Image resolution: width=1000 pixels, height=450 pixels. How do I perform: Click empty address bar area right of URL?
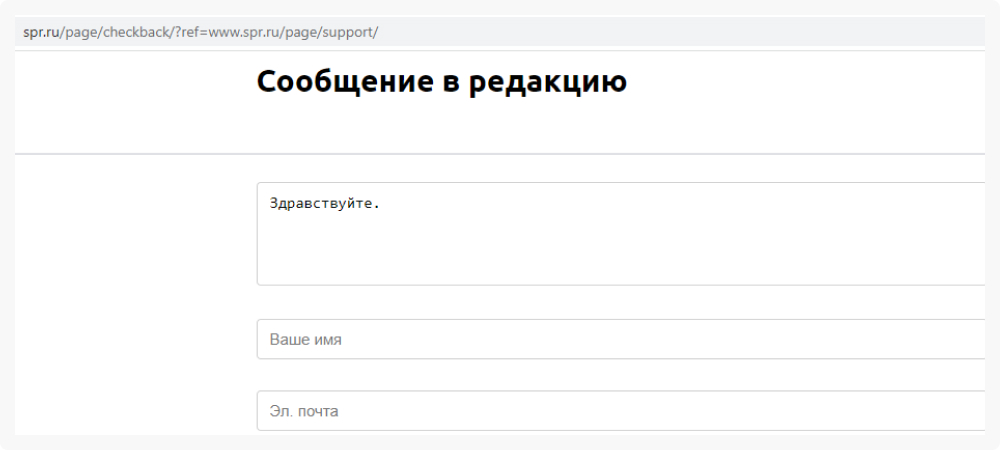click(x=682, y=33)
